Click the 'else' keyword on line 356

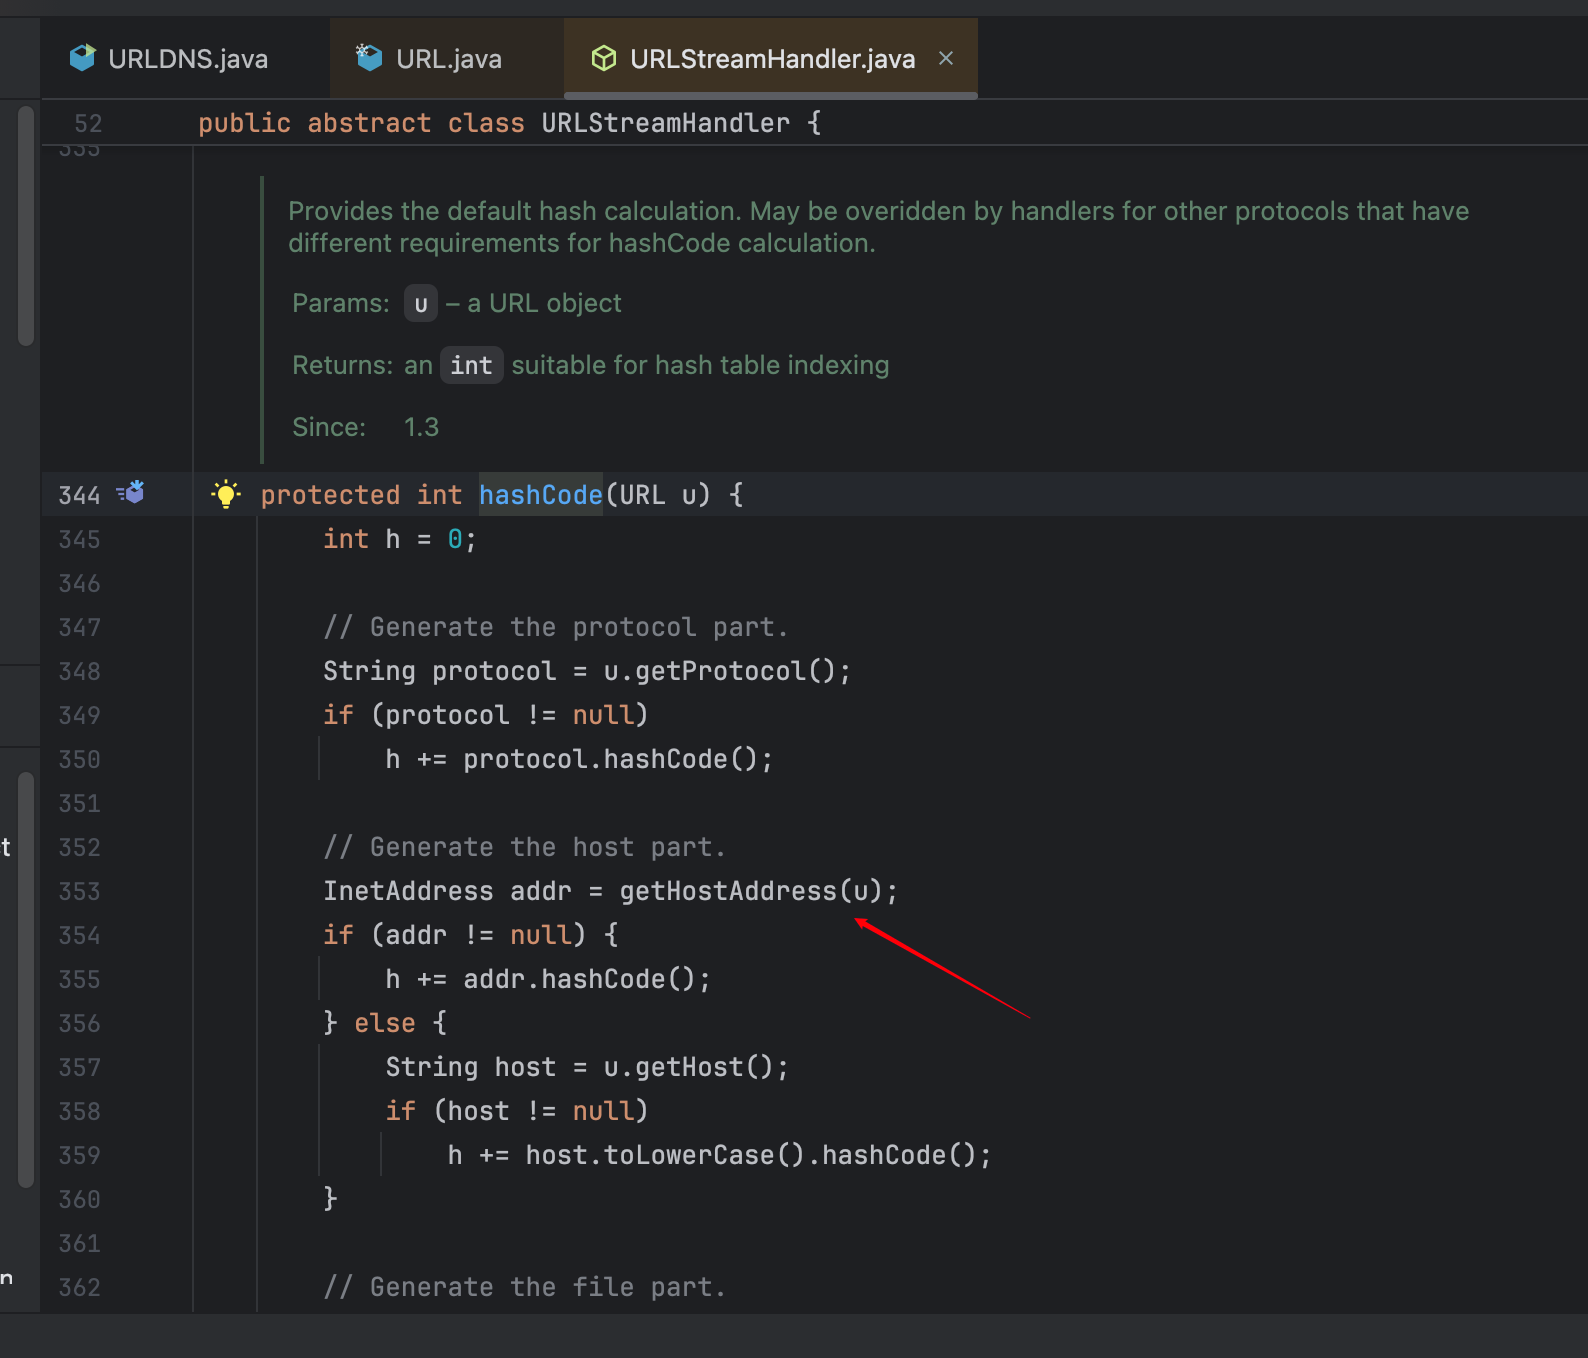385,1023
